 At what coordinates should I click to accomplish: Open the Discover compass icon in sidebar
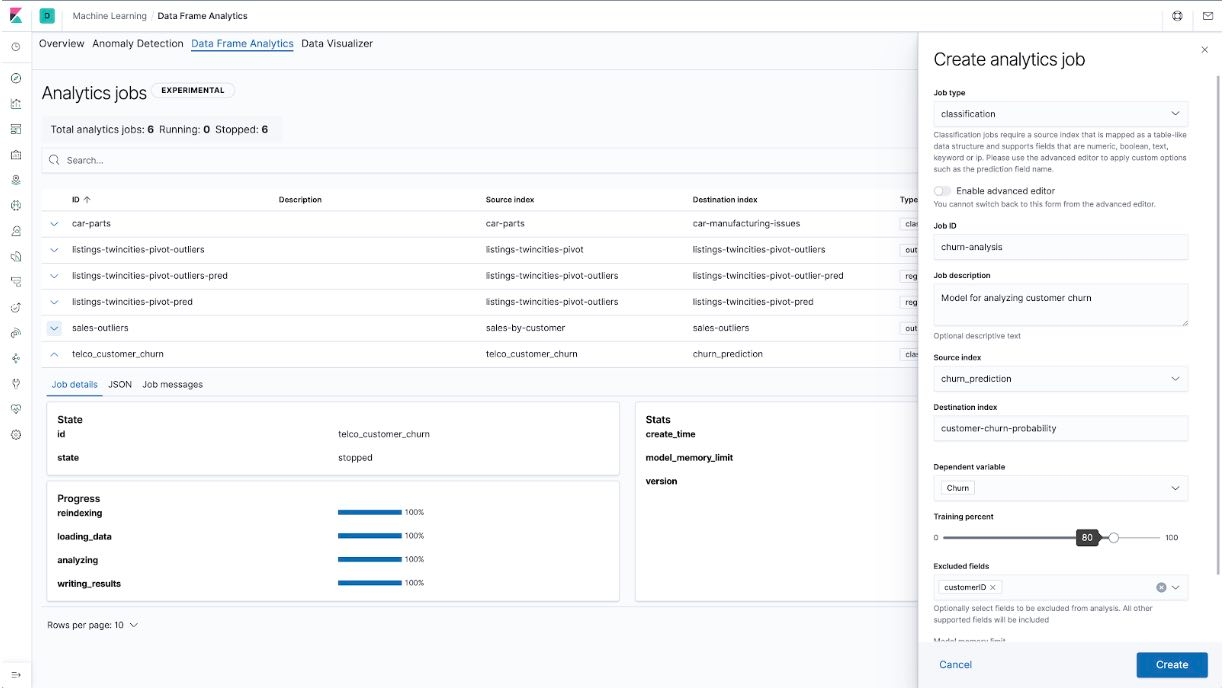pos(14,77)
